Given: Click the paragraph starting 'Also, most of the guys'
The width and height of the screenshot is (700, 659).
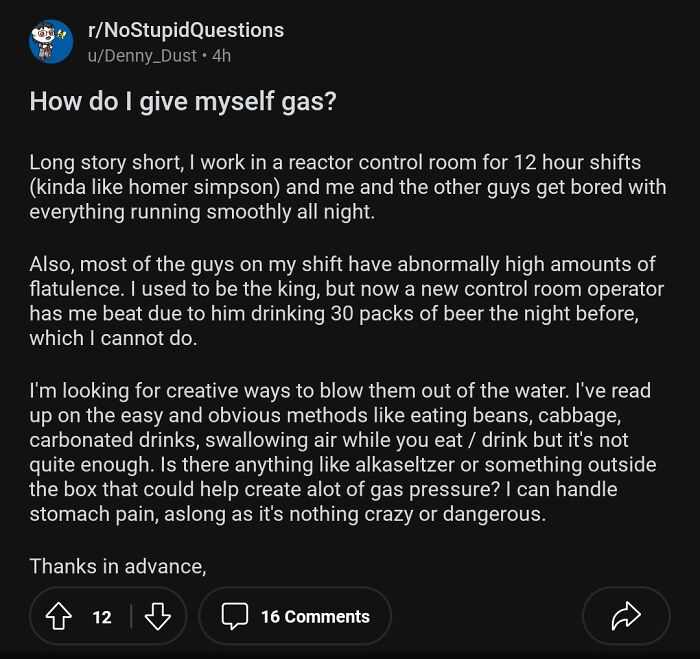Looking at the screenshot, I should coord(340,301).
